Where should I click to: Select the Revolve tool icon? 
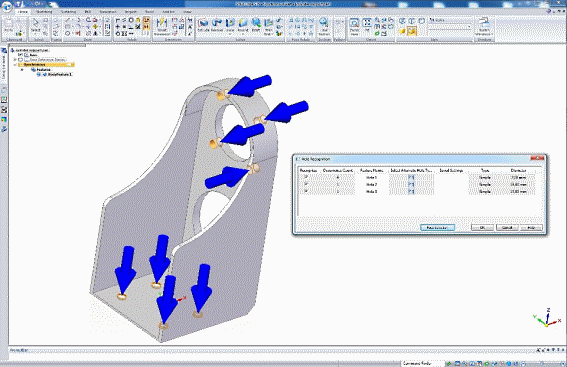(x=217, y=26)
